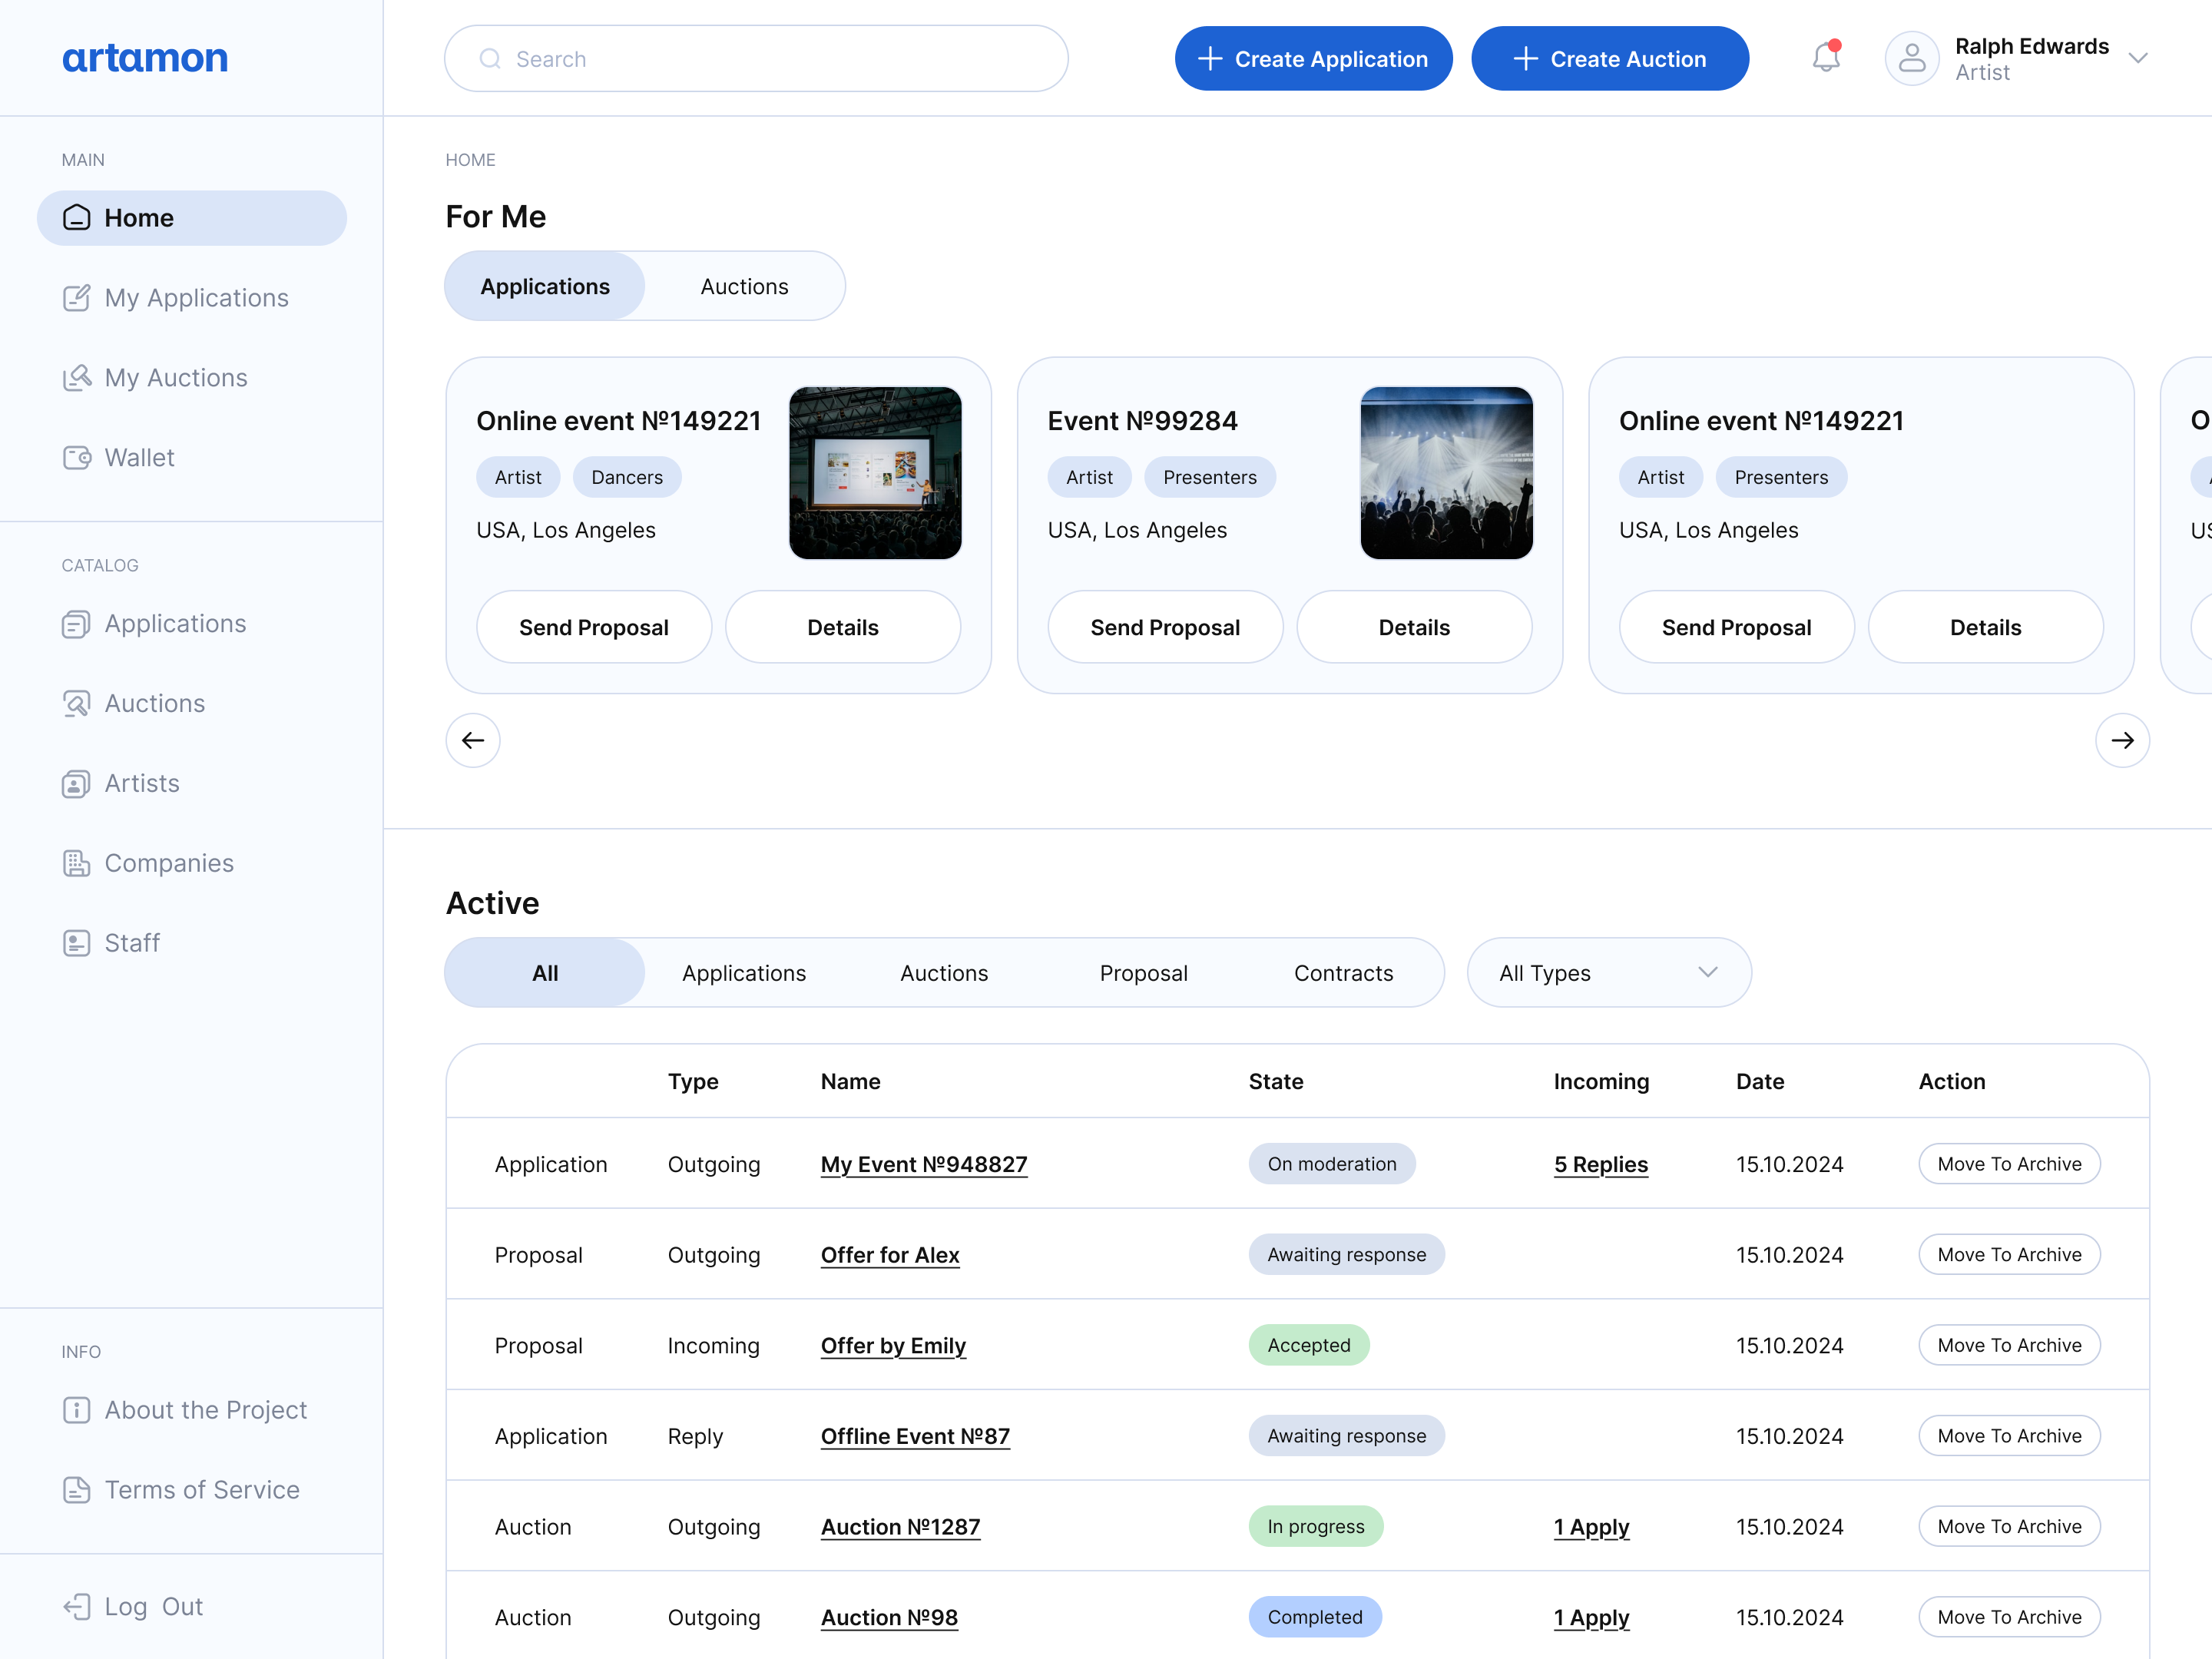Open the Auction №98 link
This screenshot has height=1659, width=2212.
click(x=889, y=1617)
